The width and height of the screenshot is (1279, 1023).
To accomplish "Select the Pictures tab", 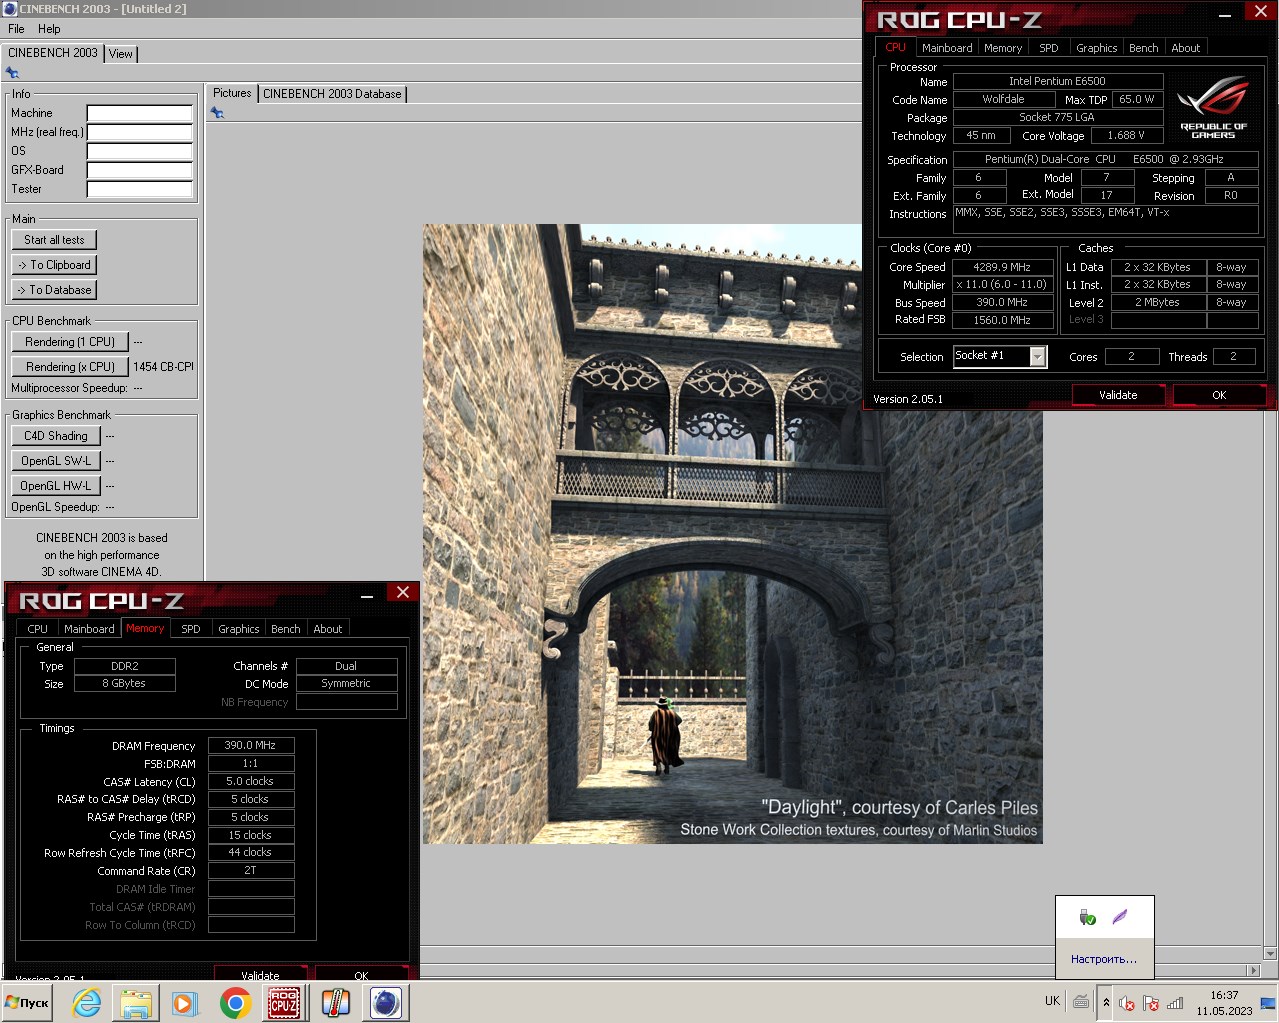I will pos(232,93).
